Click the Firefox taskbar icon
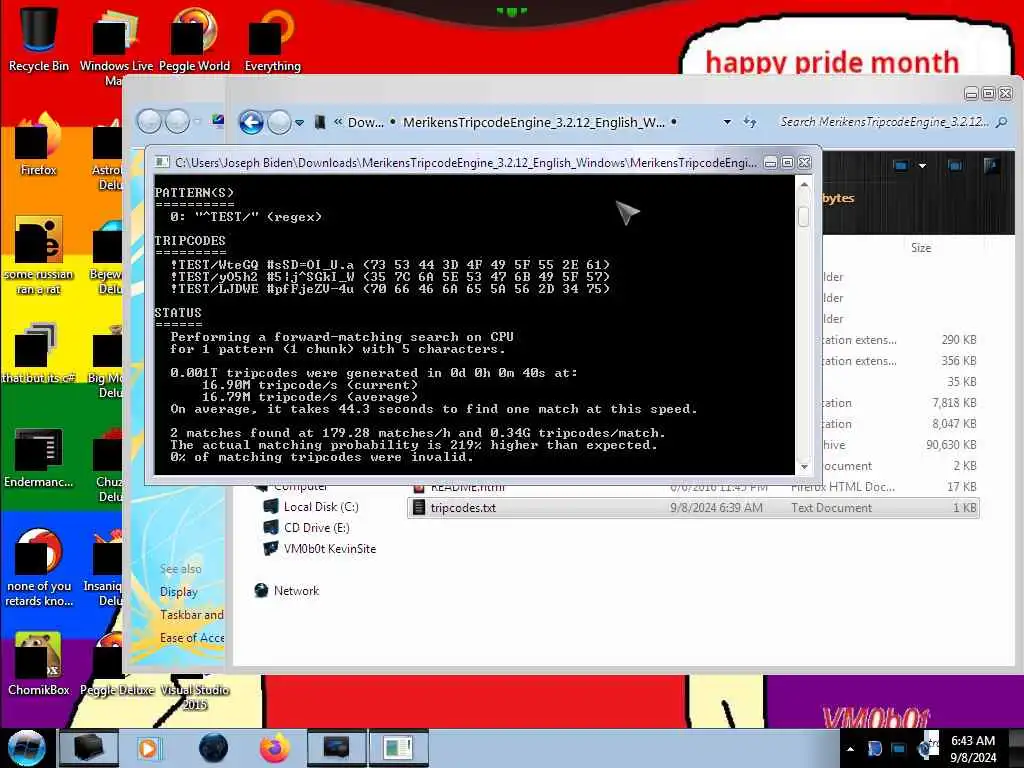The image size is (1024, 768). coord(274,748)
